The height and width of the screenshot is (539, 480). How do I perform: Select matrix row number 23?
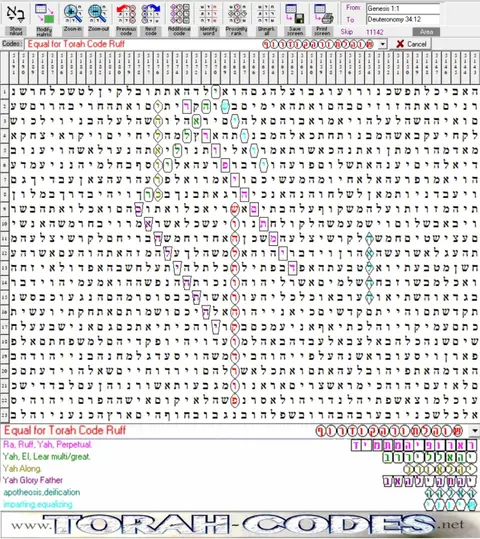click(4, 415)
